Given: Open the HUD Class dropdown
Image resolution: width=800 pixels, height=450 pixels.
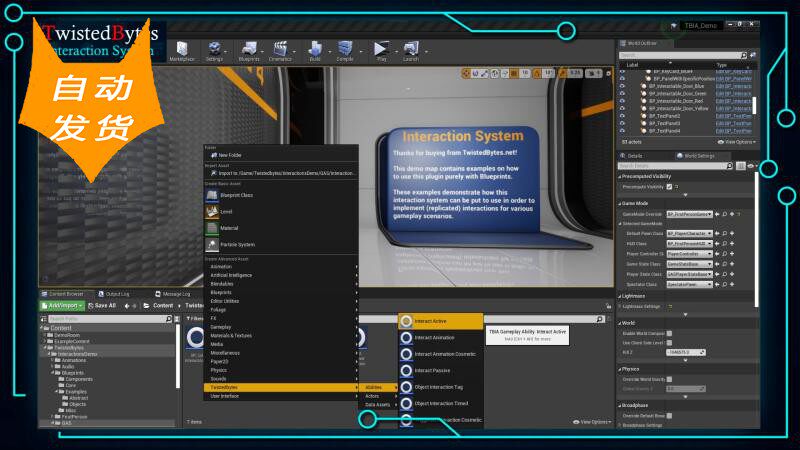Looking at the screenshot, I should click(689, 243).
